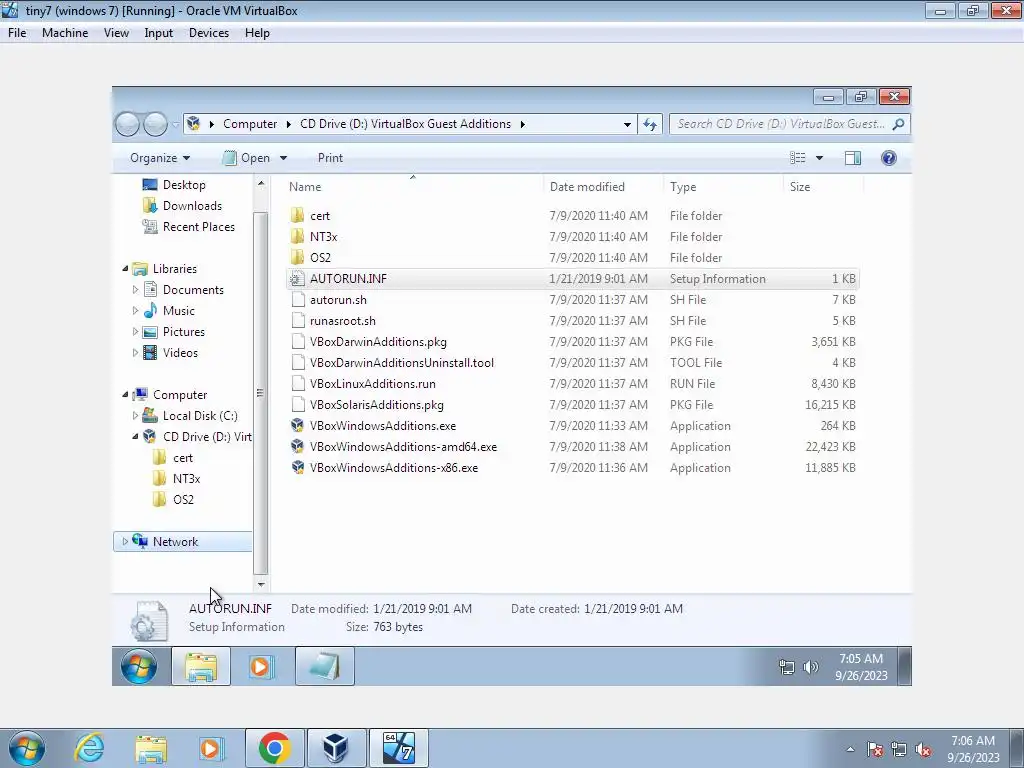Screen dimensions: 1024x768
Task: Select the runasroot.sh file icon
Action: tap(298, 321)
